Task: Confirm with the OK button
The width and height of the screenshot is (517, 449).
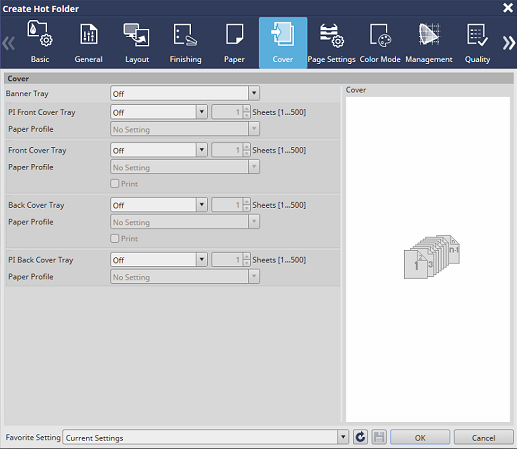Action: tap(420, 437)
